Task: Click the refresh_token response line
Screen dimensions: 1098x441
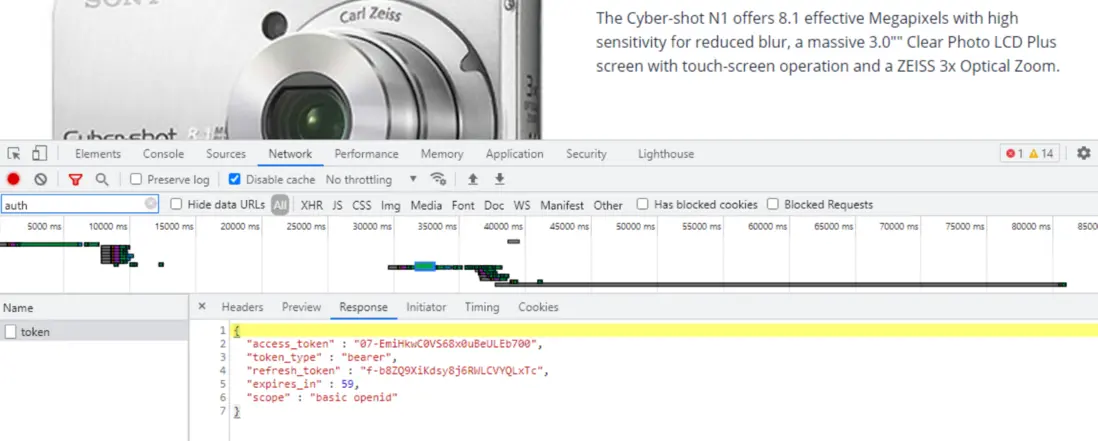Action: point(397,370)
